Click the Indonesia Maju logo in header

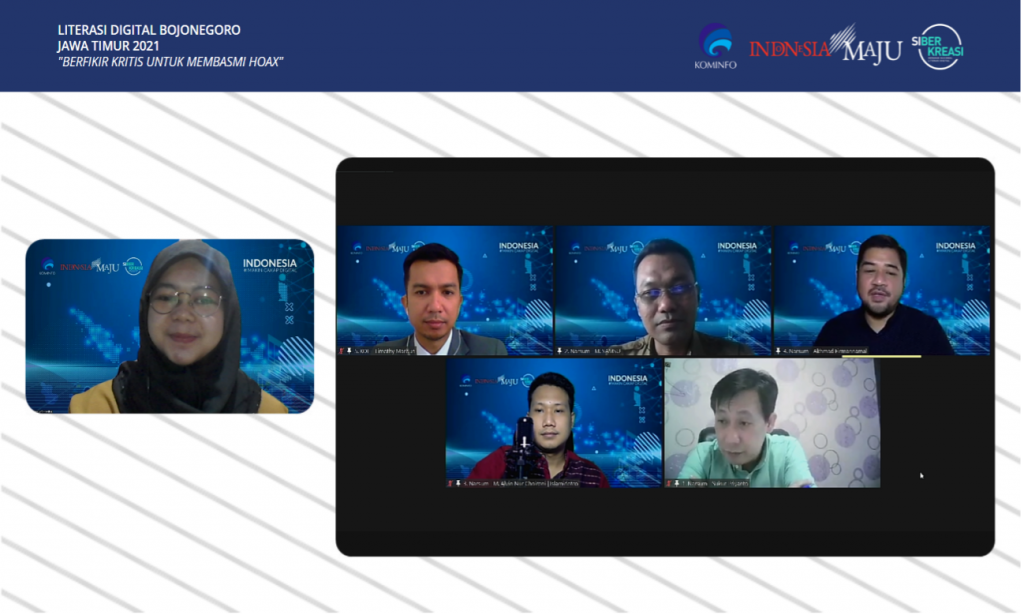[x=825, y=46]
